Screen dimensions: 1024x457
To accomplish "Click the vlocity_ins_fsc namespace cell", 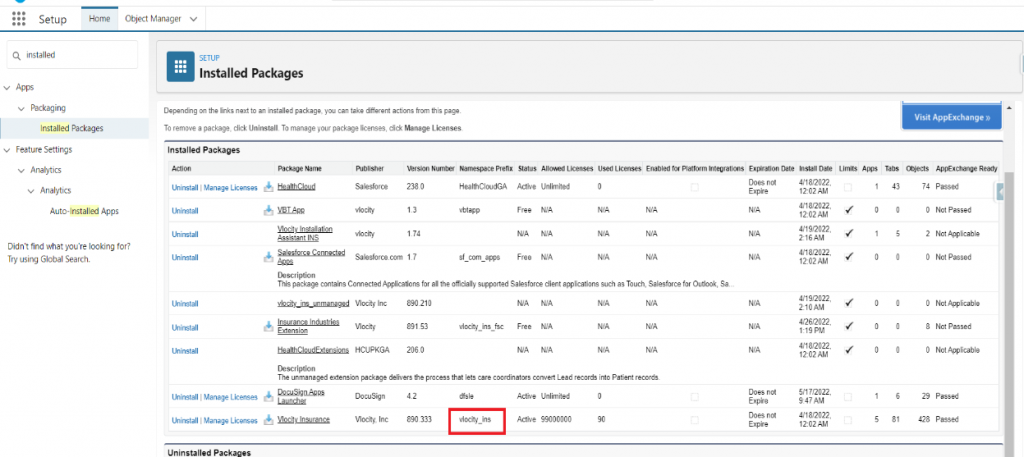I will (x=481, y=327).
